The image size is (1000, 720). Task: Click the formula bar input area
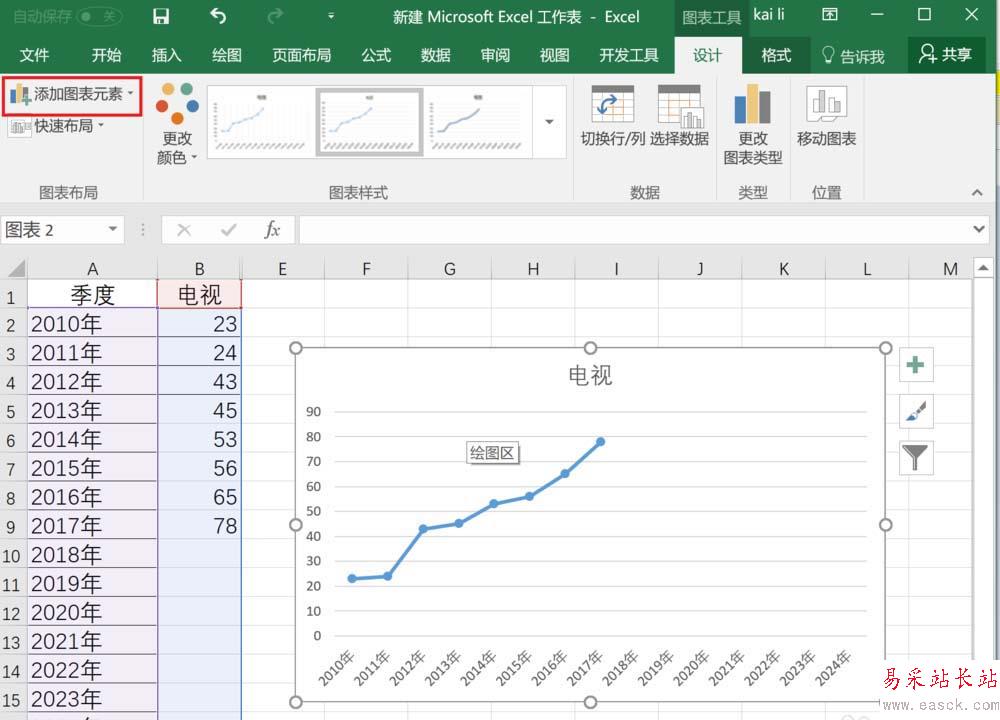point(635,230)
